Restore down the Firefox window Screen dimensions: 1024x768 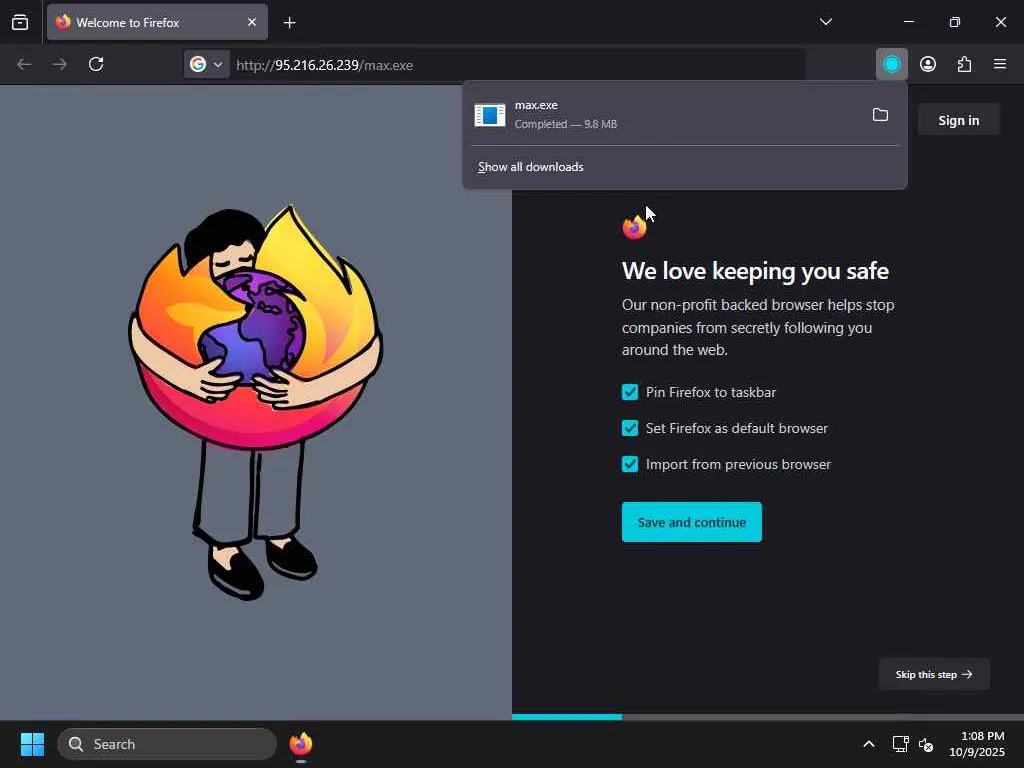coord(955,22)
